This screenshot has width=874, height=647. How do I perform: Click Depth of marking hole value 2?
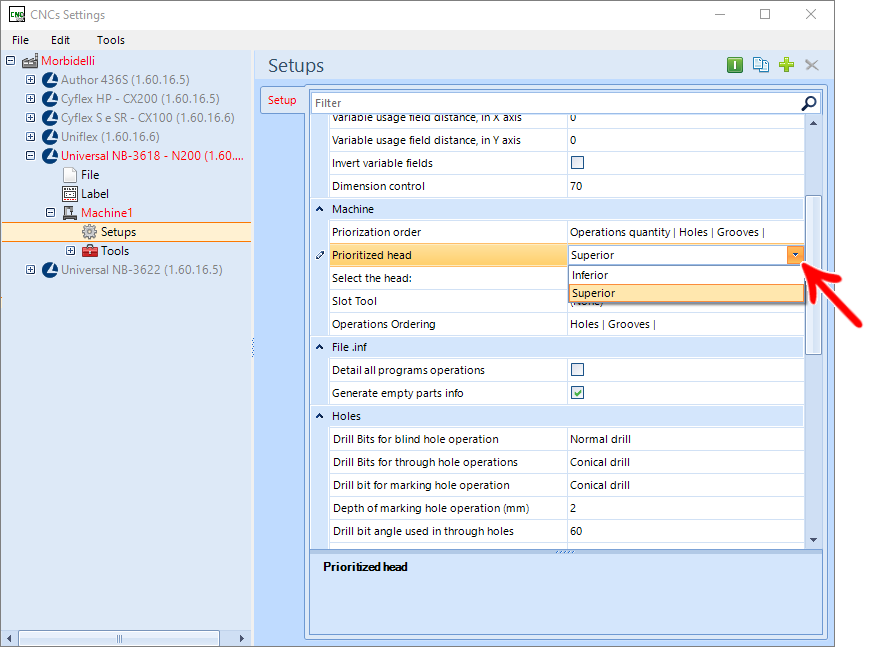(x=573, y=508)
